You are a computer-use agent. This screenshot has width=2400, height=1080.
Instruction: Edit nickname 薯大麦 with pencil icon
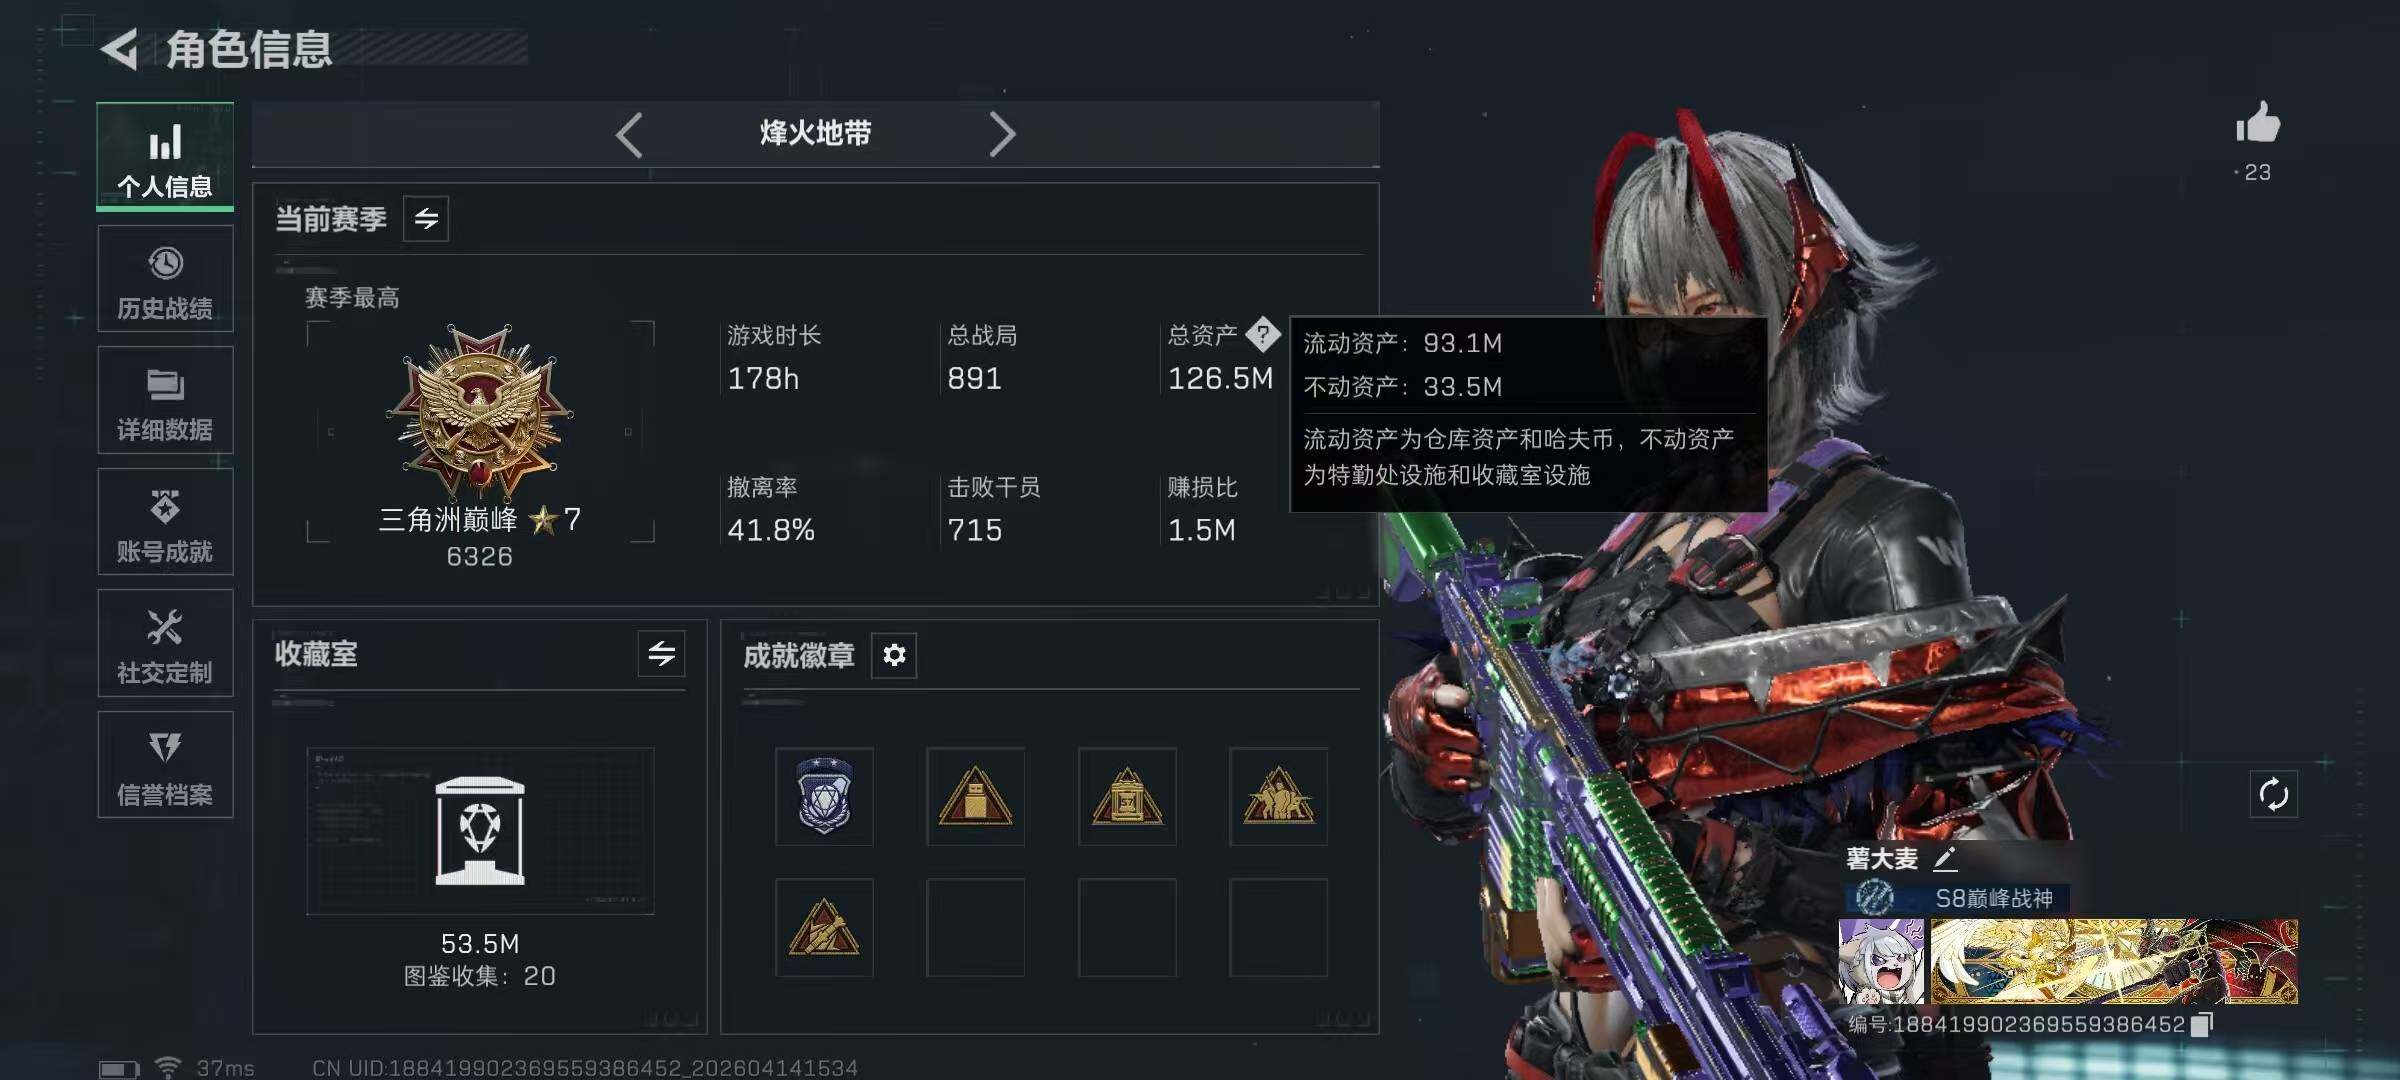coord(1945,858)
